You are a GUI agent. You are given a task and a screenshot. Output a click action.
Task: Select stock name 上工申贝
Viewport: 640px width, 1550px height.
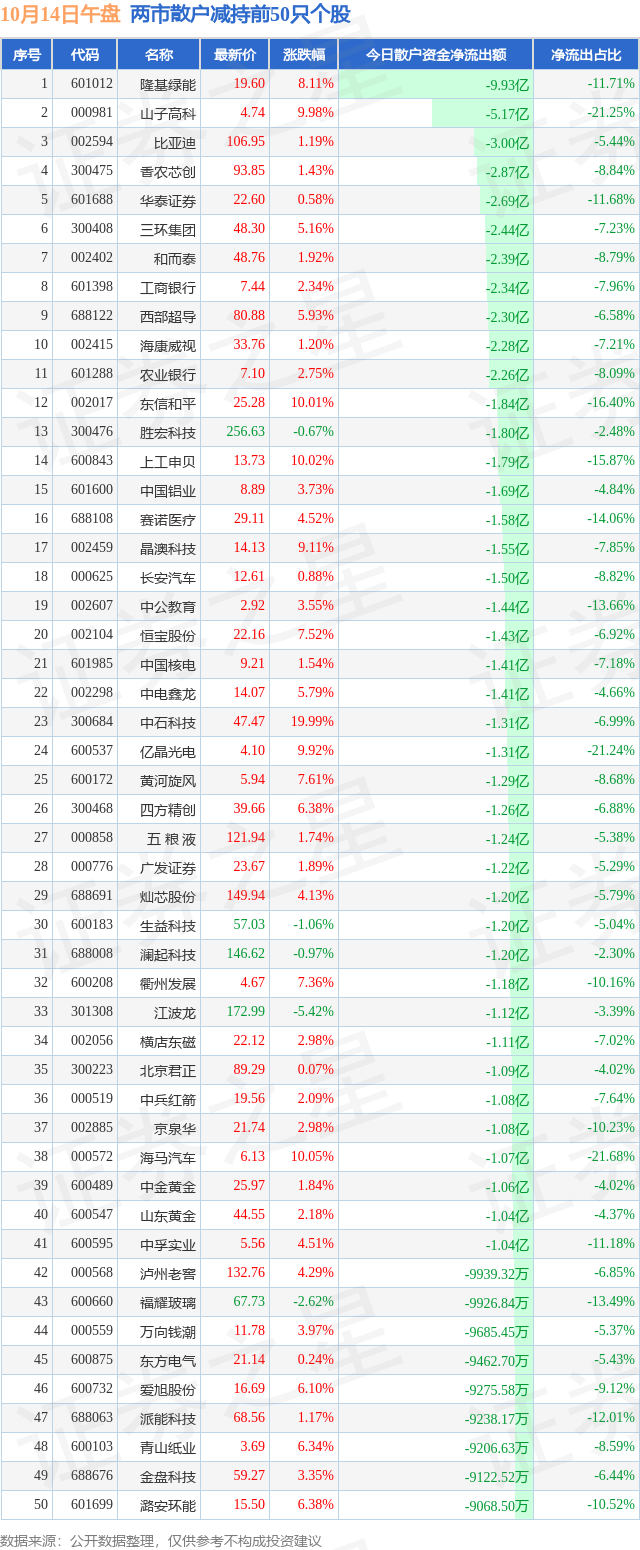168,461
